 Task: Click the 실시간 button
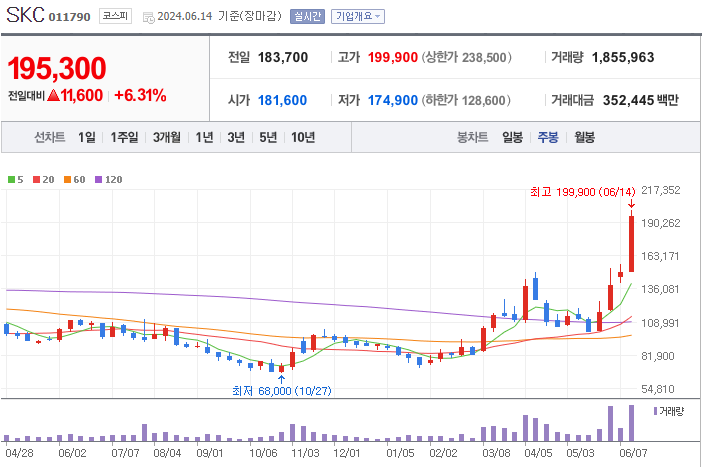click(307, 17)
